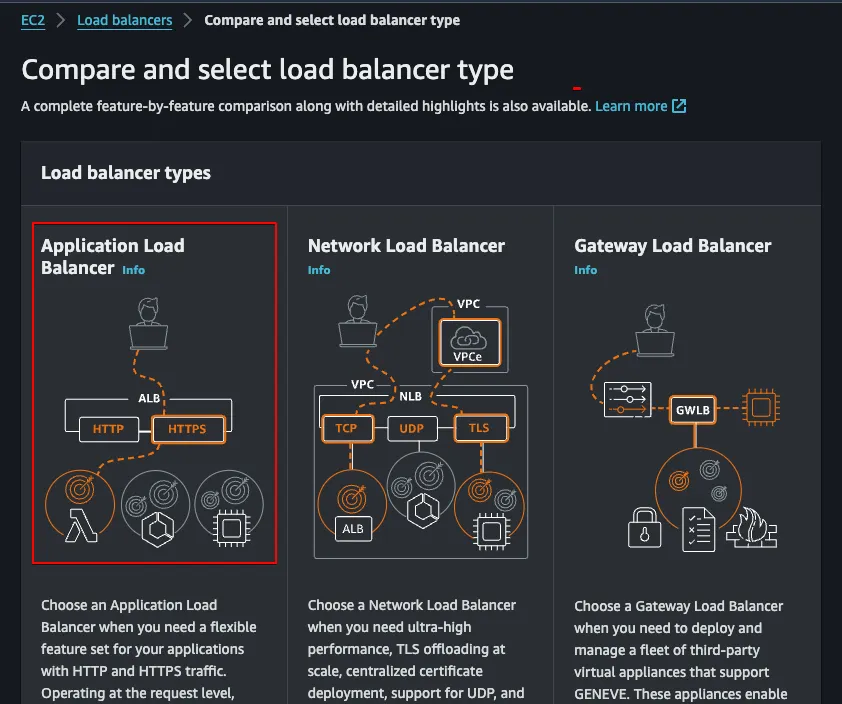The width and height of the screenshot is (842, 704).
Task: Open Info link for Gateway Load Balancer
Action: 585,270
